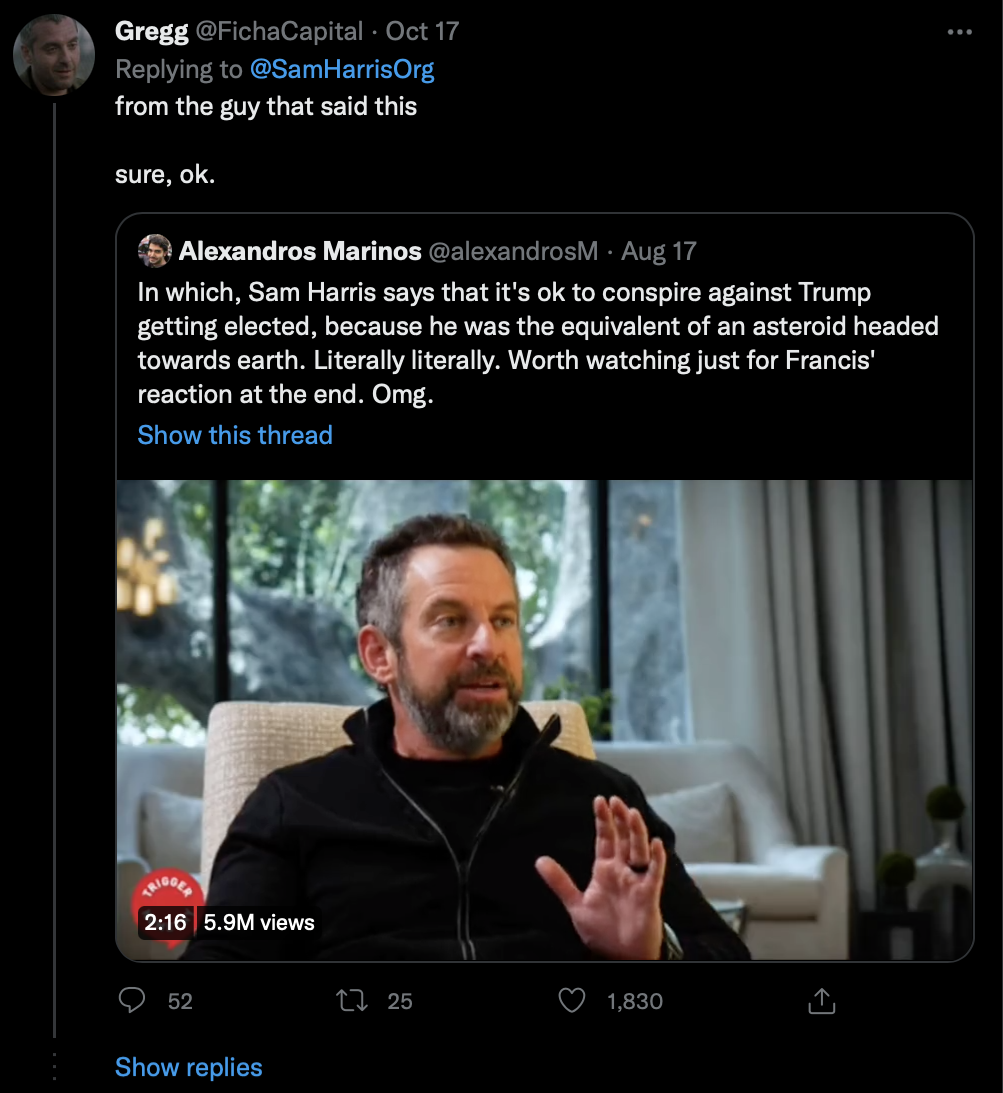Open the more options menu on Gregg's tweet
1003x1093 pixels.
[959, 32]
